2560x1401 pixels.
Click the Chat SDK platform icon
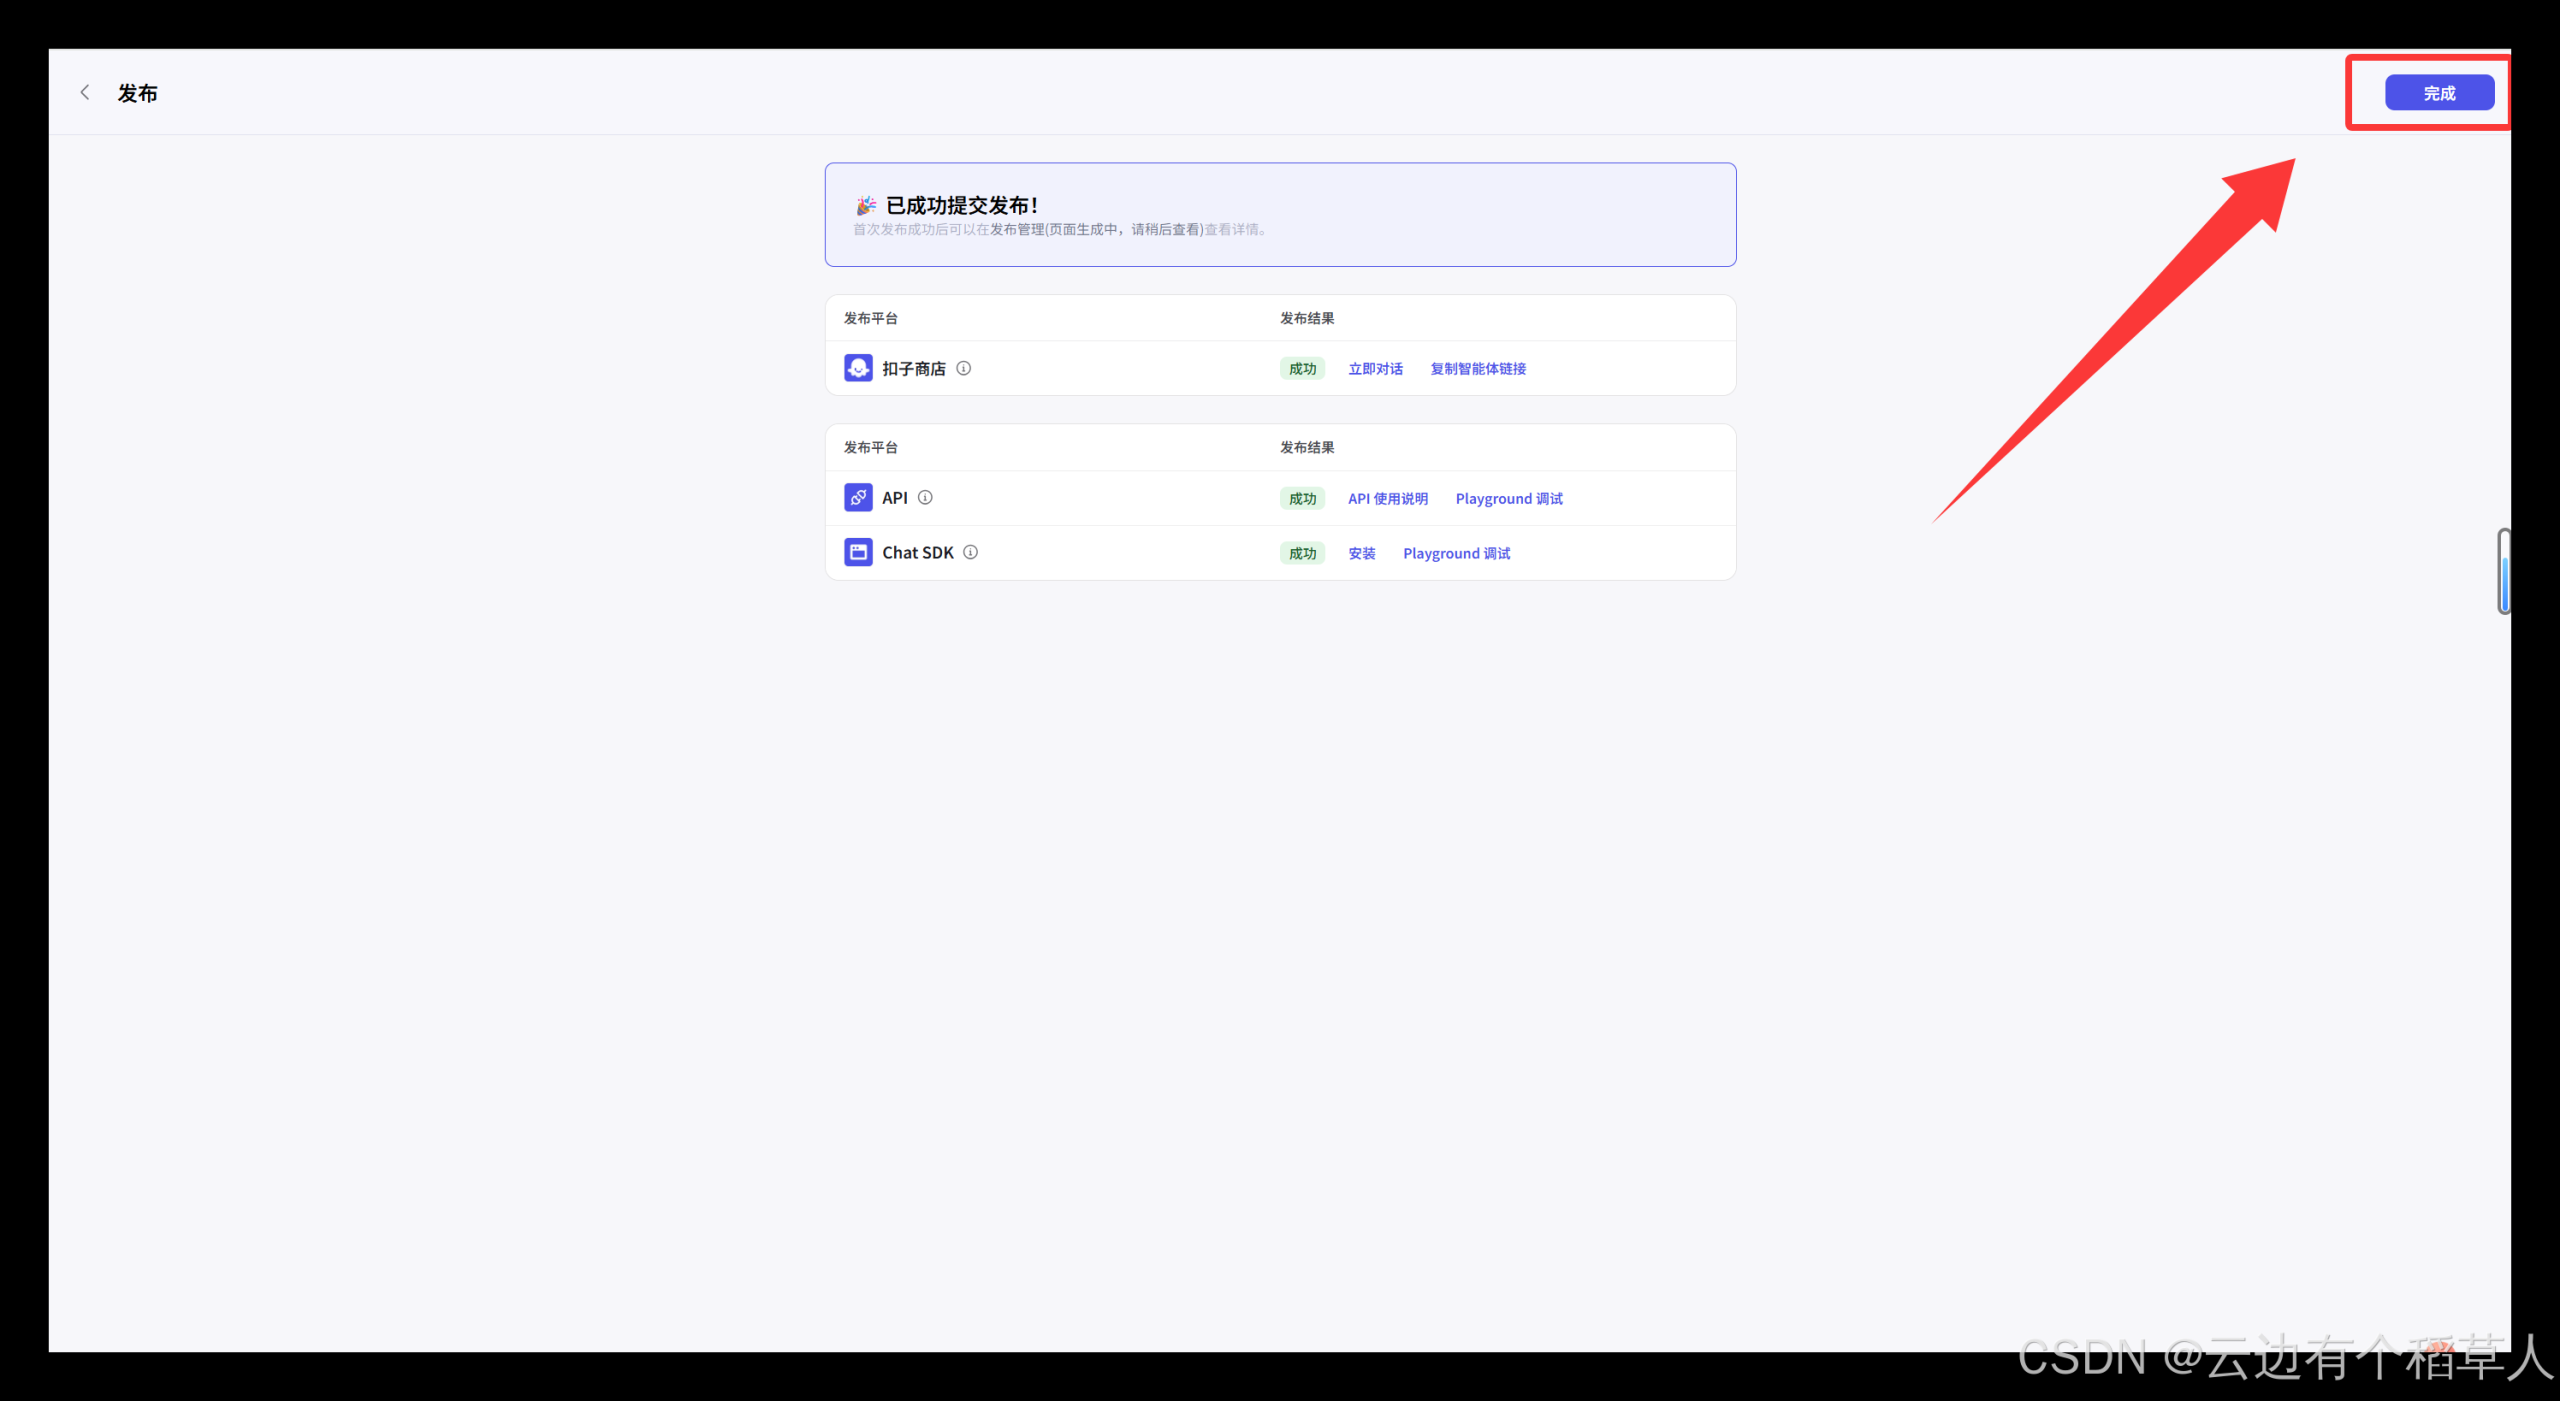pos(858,553)
